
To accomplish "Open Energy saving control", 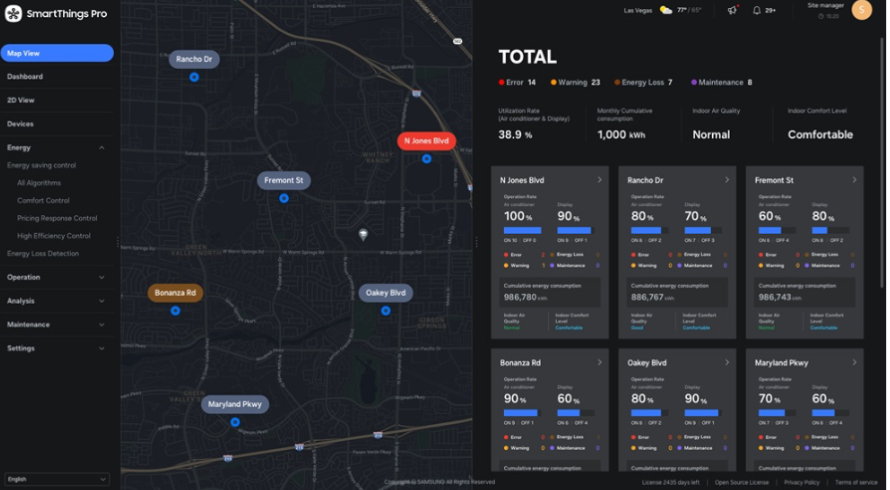I will tap(41, 165).
